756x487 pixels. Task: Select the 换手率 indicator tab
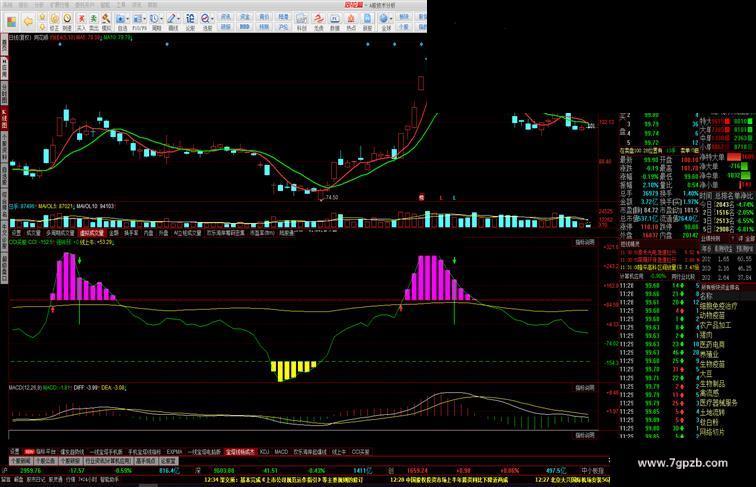[131, 233]
